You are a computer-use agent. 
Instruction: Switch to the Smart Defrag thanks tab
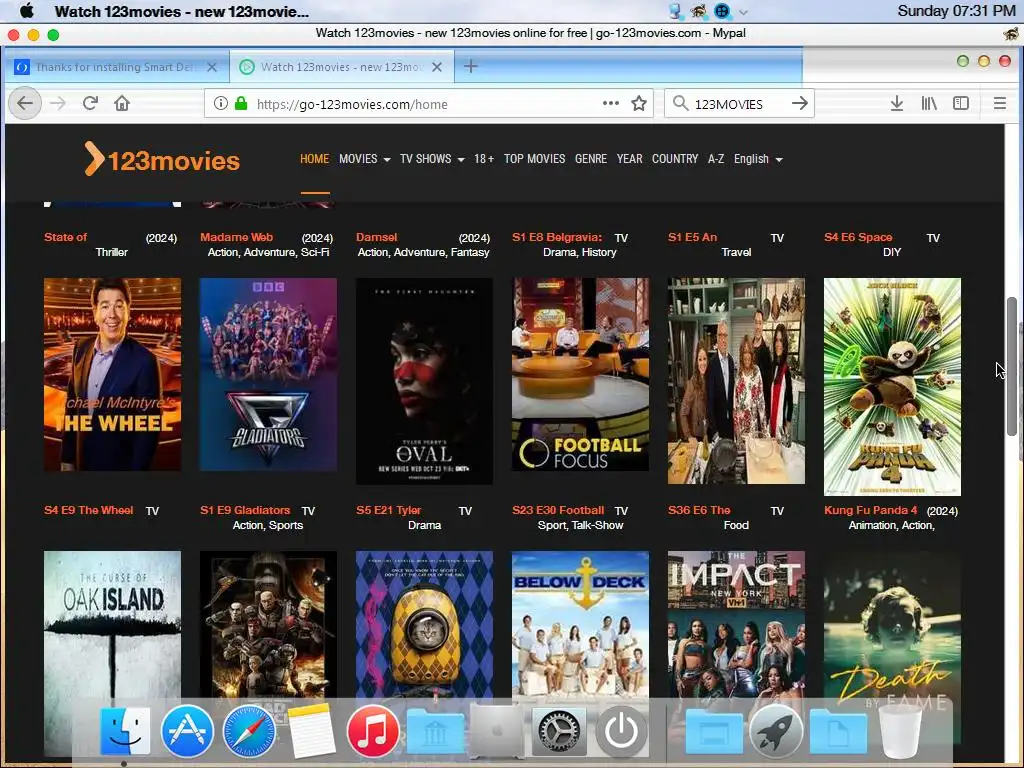pos(118,67)
